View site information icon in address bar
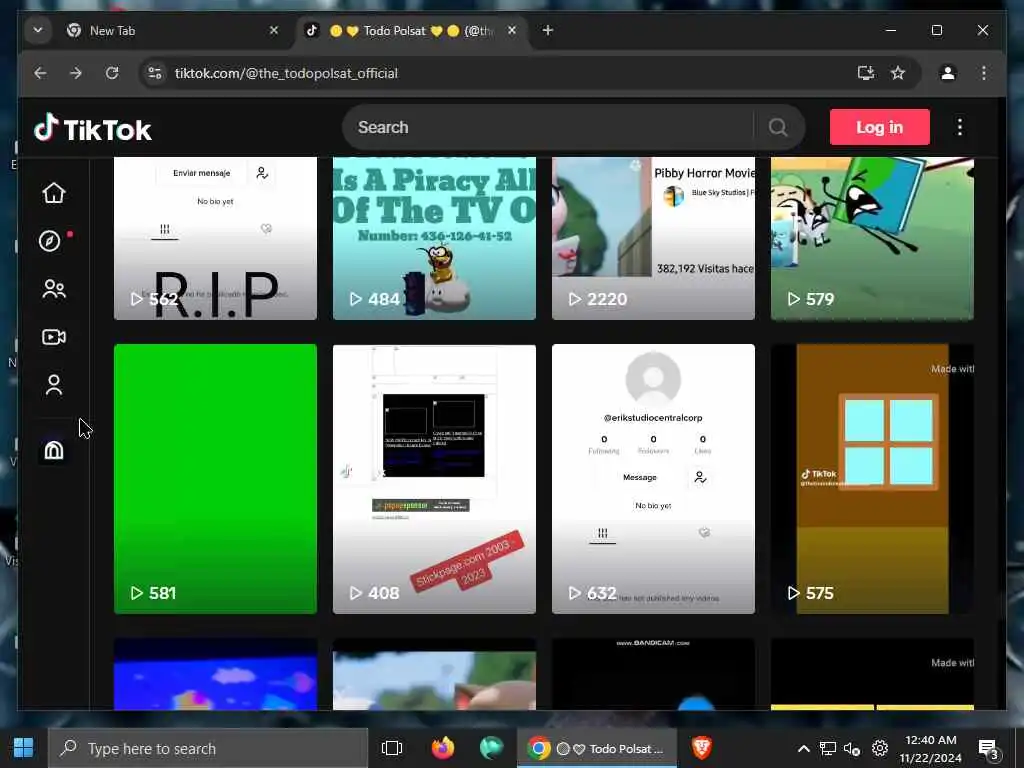This screenshot has height=768, width=1024. 155,73
